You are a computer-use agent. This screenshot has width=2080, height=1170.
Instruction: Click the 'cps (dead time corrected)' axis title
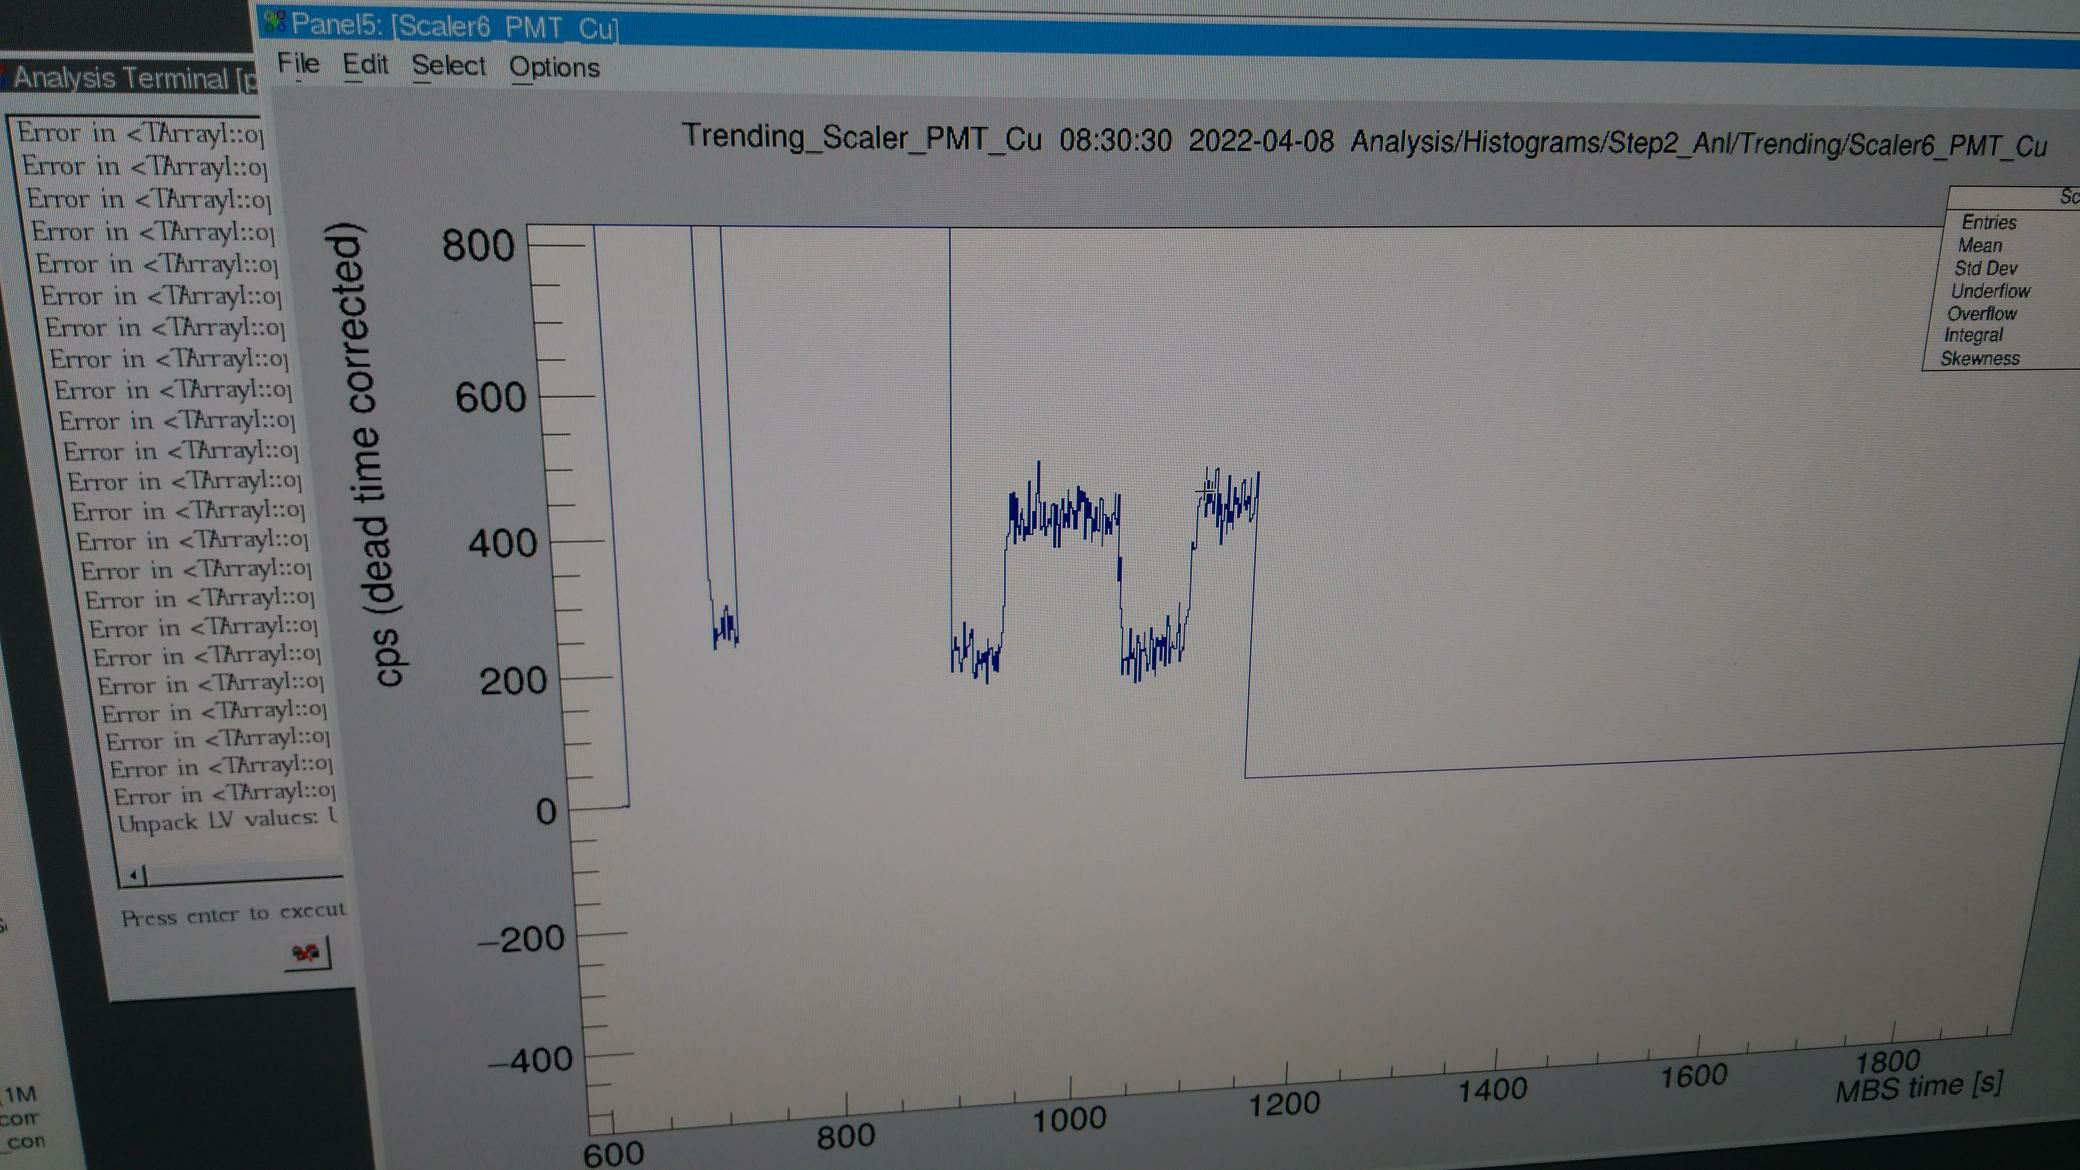point(367,455)
